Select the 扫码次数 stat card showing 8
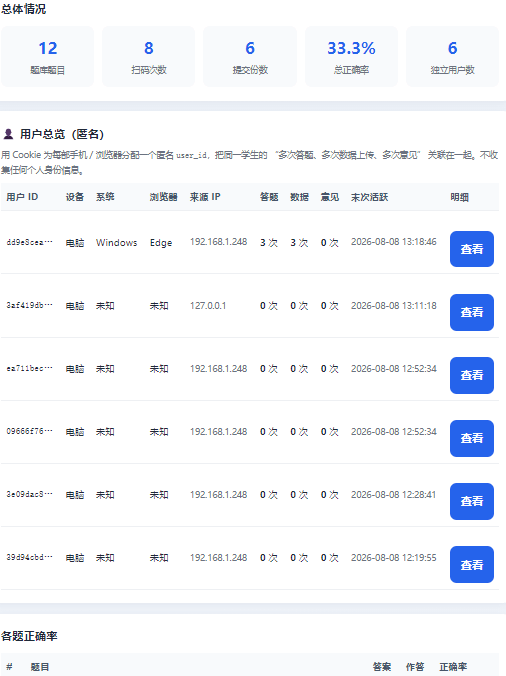The width and height of the screenshot is (506, 676). [x=149, y=56]
